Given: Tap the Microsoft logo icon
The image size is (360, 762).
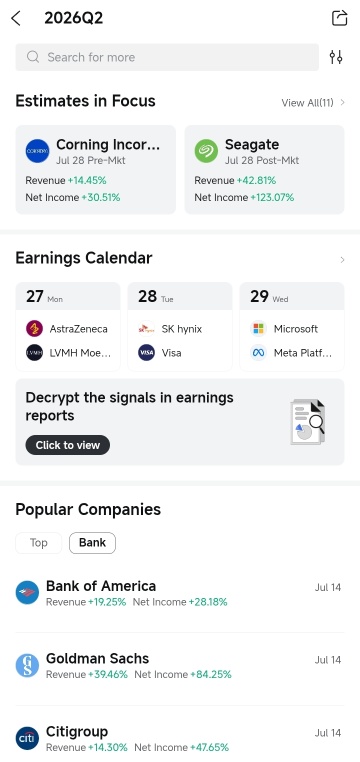Looking at the screenshot, I should click(258, 329).
